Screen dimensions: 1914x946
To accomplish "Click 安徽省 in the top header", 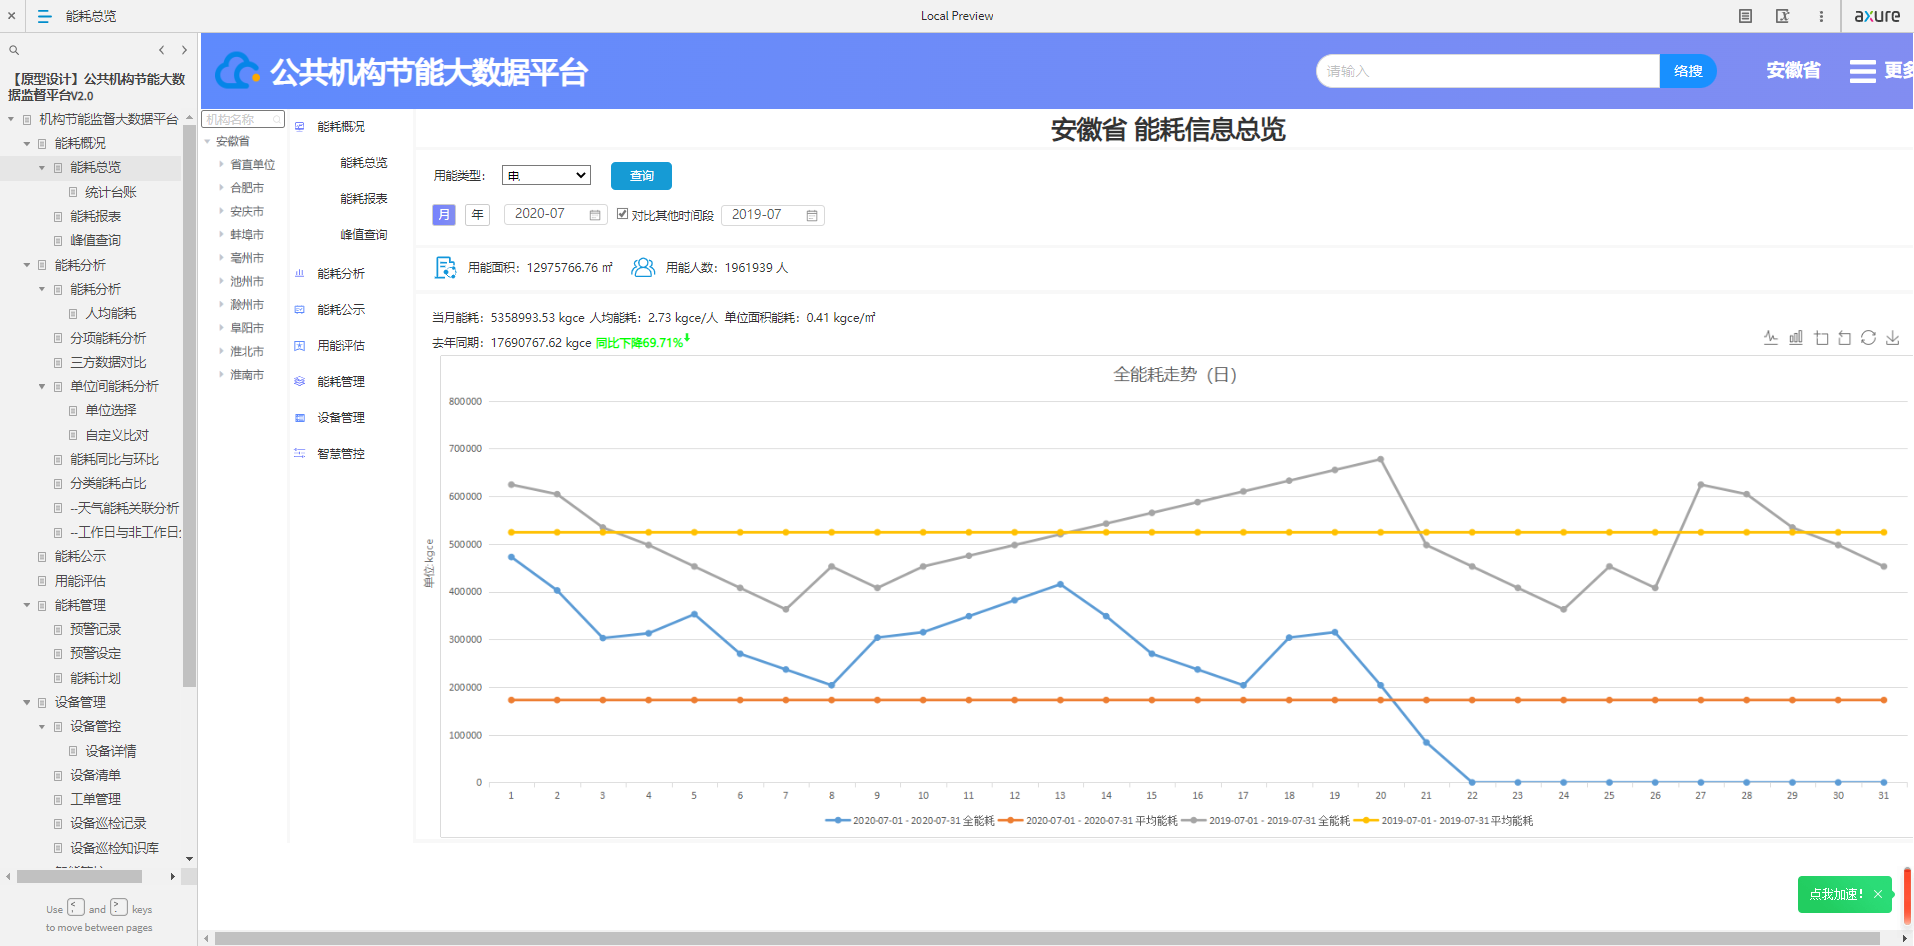I will pyautogui.click(x=1793, y=71).
